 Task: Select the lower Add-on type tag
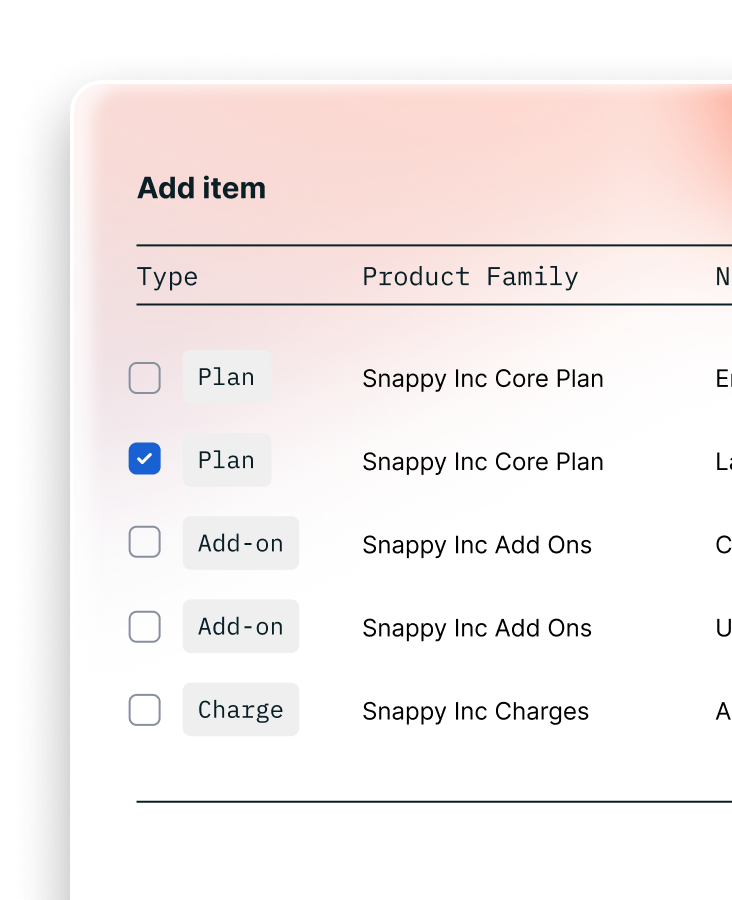click(x=240, y=627)
